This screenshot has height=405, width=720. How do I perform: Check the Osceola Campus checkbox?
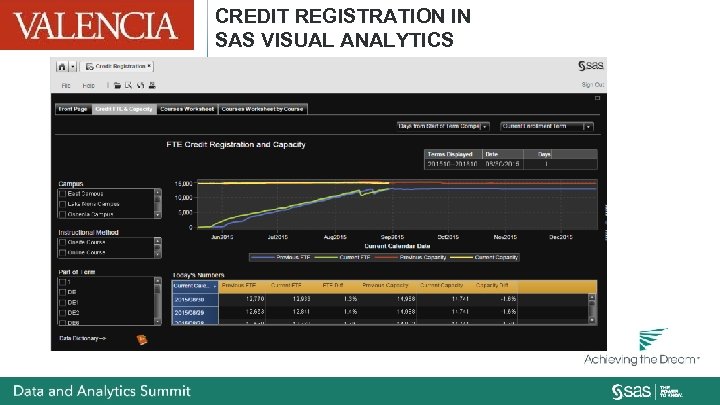62,214
